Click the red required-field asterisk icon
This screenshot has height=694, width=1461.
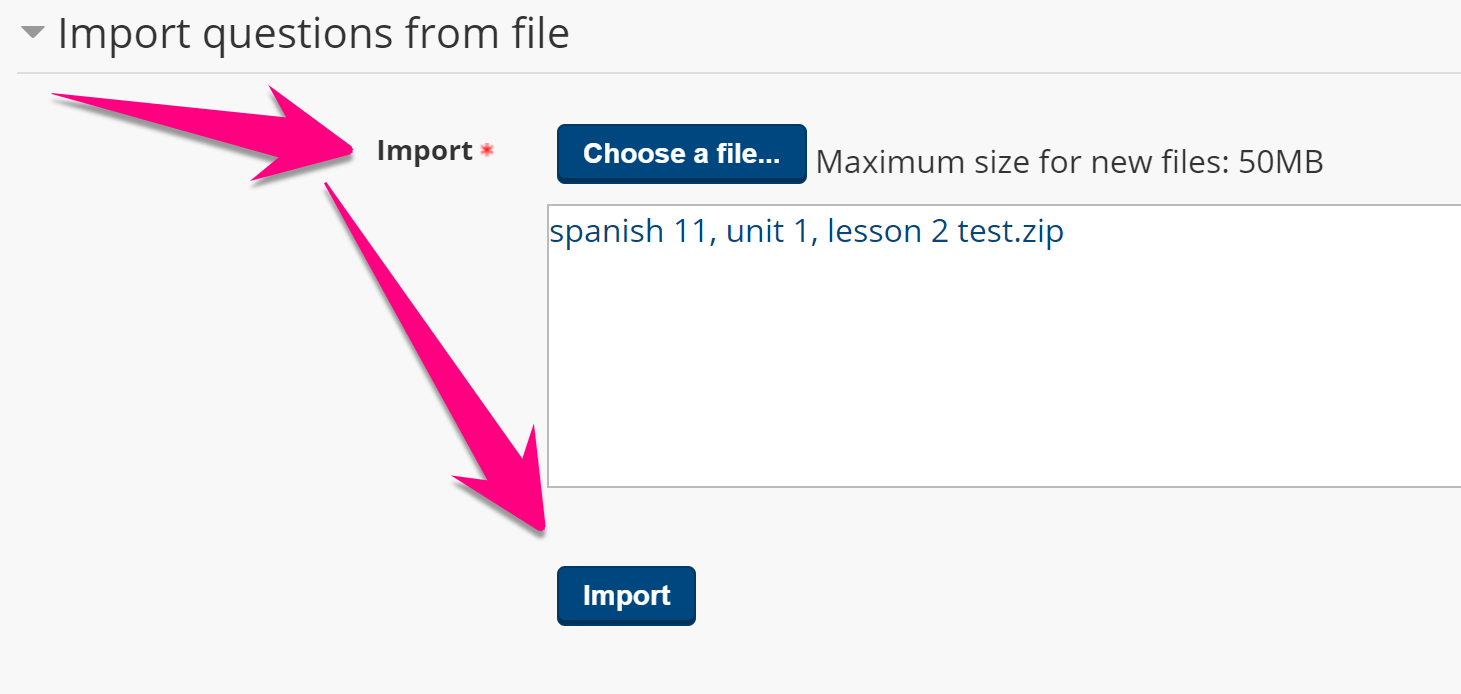[487, 151]
